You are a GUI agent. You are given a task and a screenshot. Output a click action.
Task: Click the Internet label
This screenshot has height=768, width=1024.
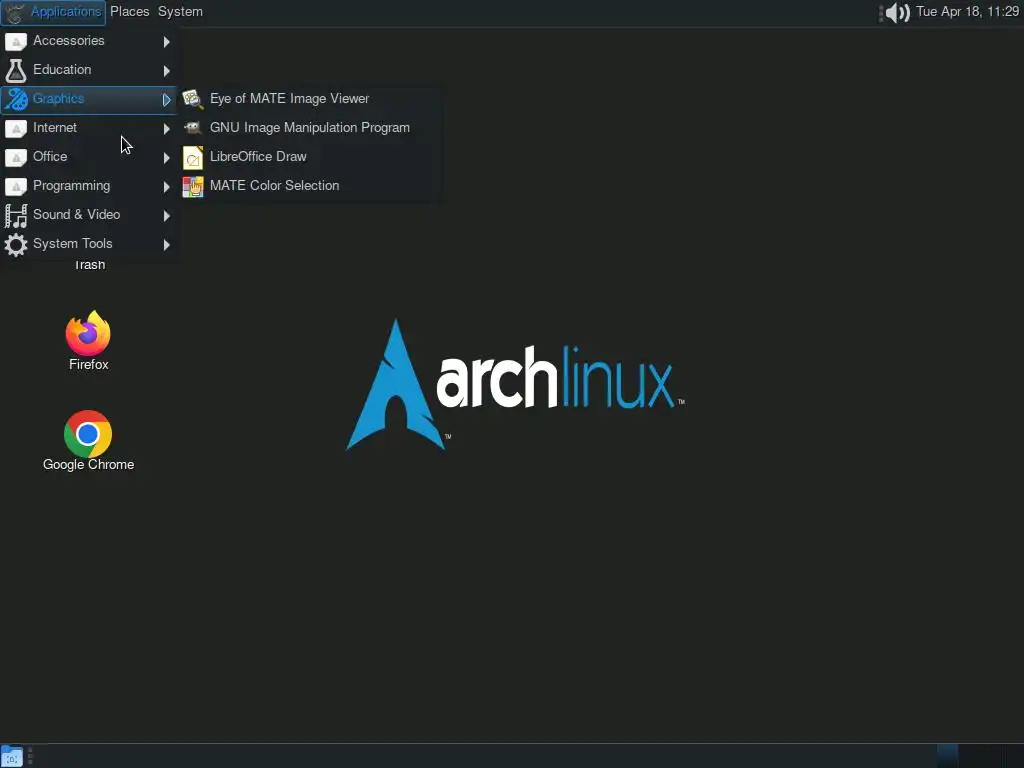pyautogui.click(x=55, y=127)
